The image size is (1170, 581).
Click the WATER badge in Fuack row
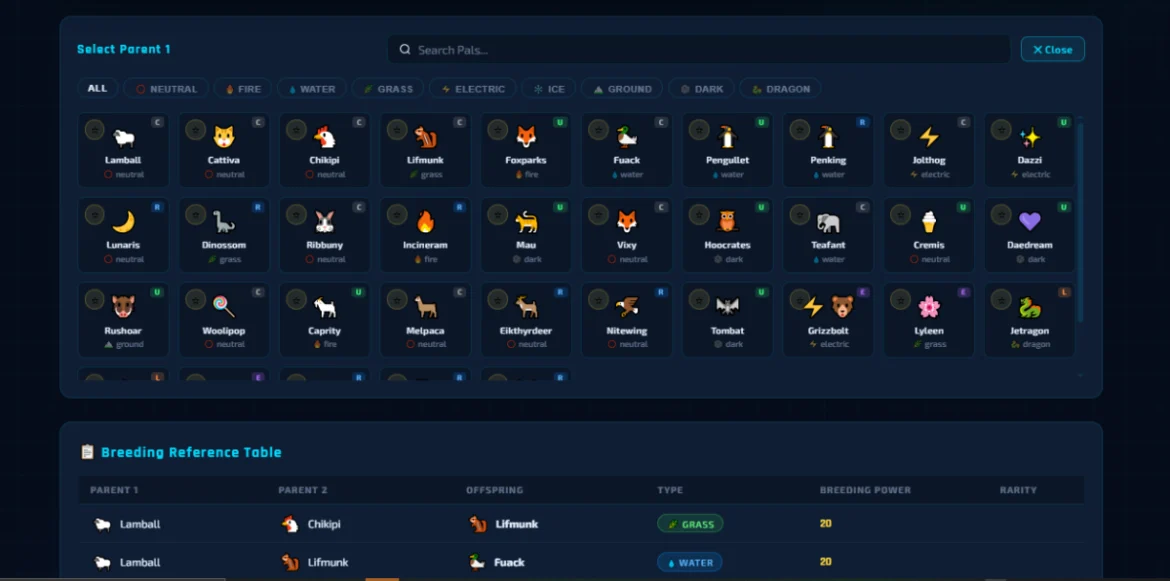click(x=689, y=562)
